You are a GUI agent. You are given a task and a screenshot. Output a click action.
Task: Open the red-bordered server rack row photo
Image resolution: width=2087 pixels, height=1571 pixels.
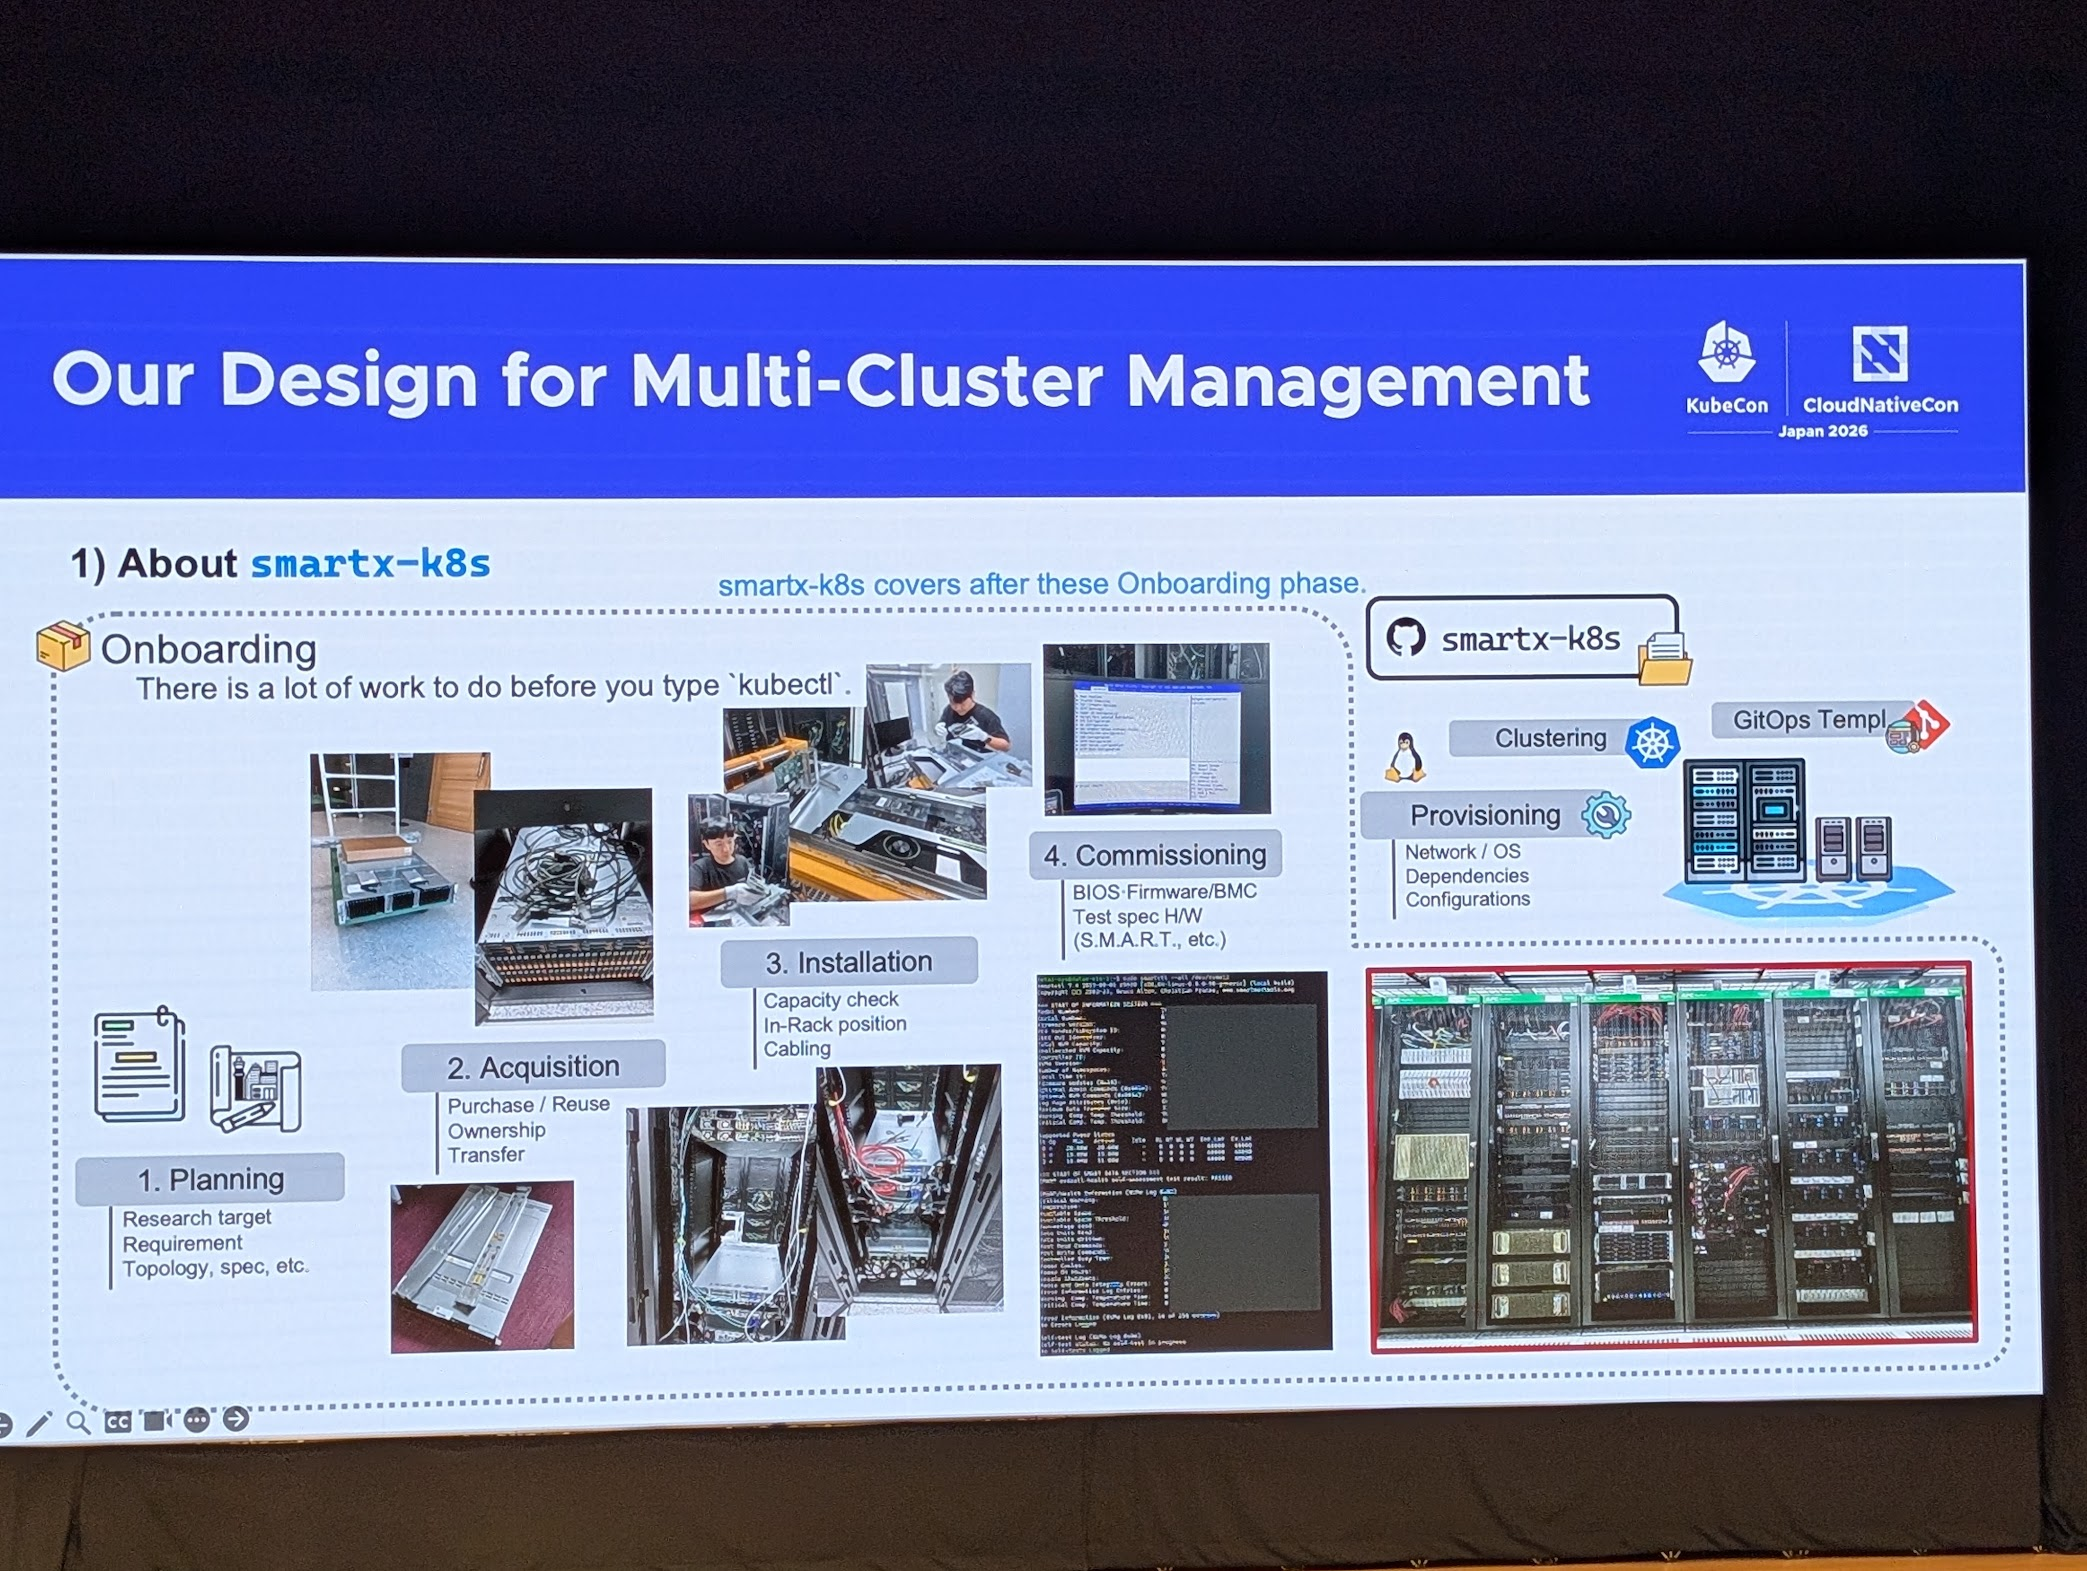coord(1674,1158)
